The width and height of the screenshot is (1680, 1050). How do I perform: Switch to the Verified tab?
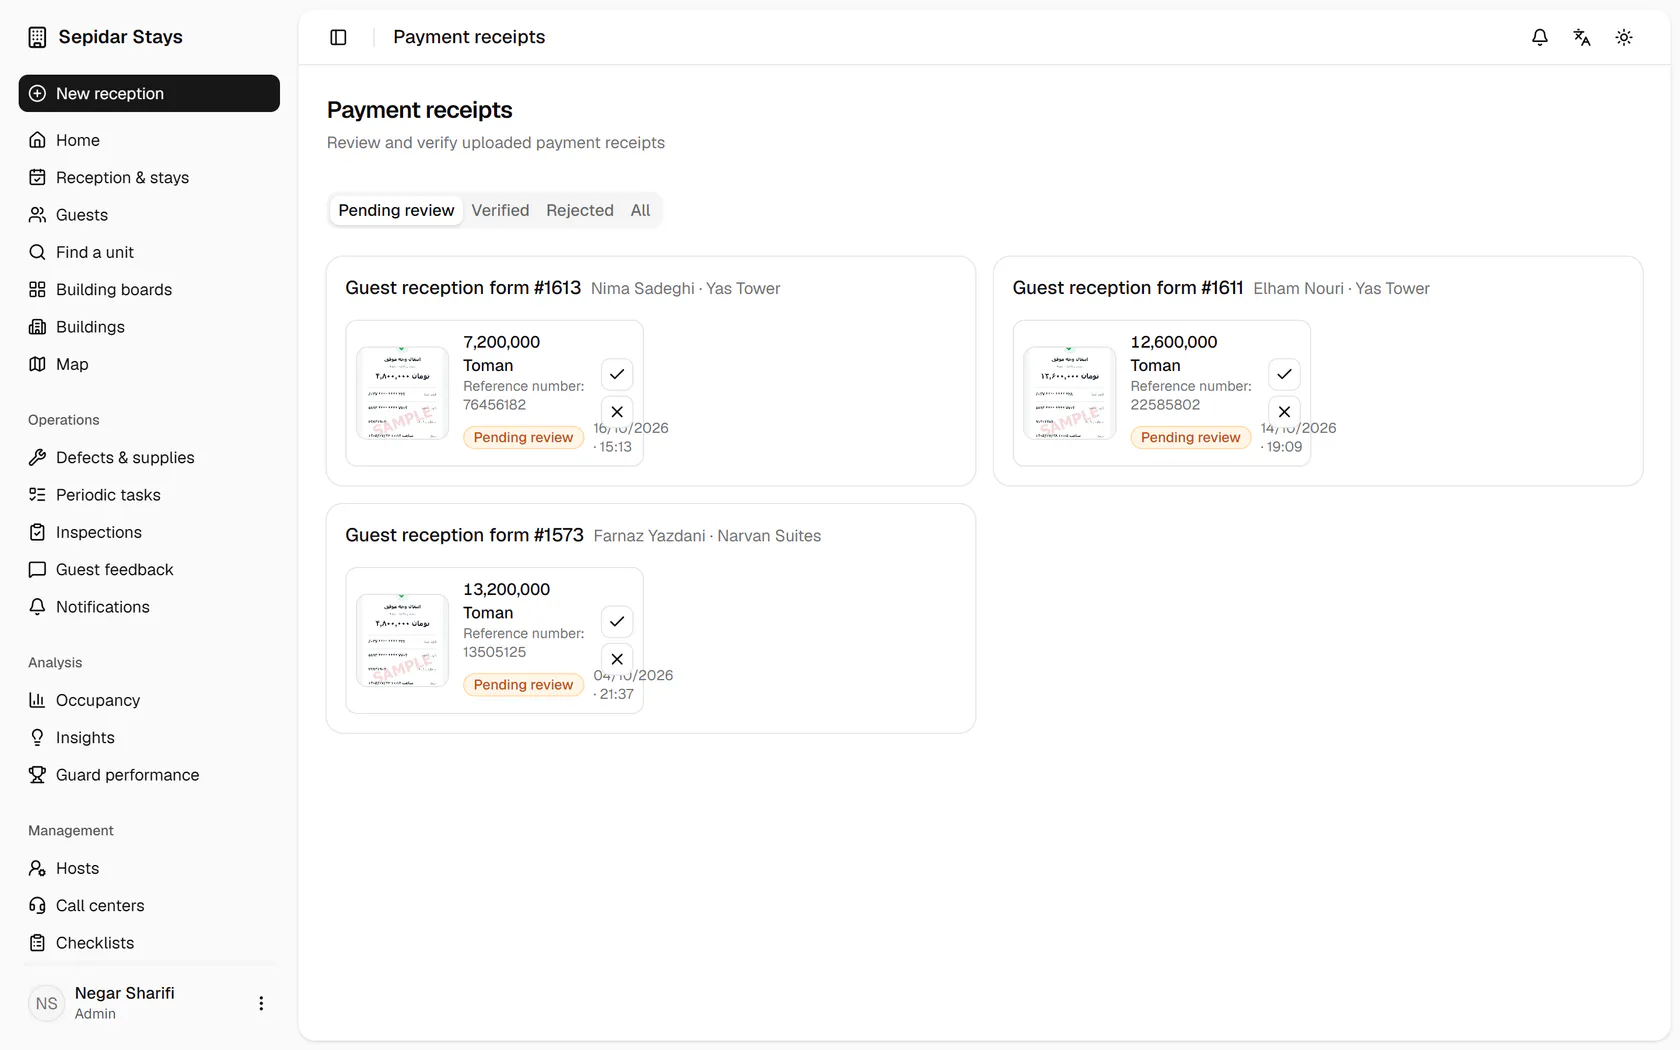[x=500, y=210]
